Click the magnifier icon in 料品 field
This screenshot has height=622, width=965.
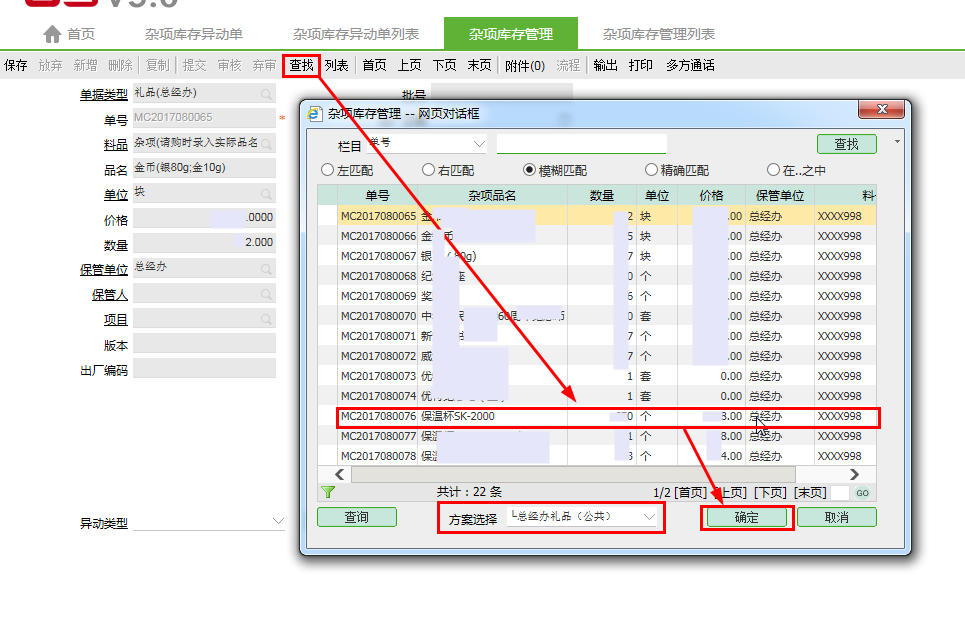point(266,144)
